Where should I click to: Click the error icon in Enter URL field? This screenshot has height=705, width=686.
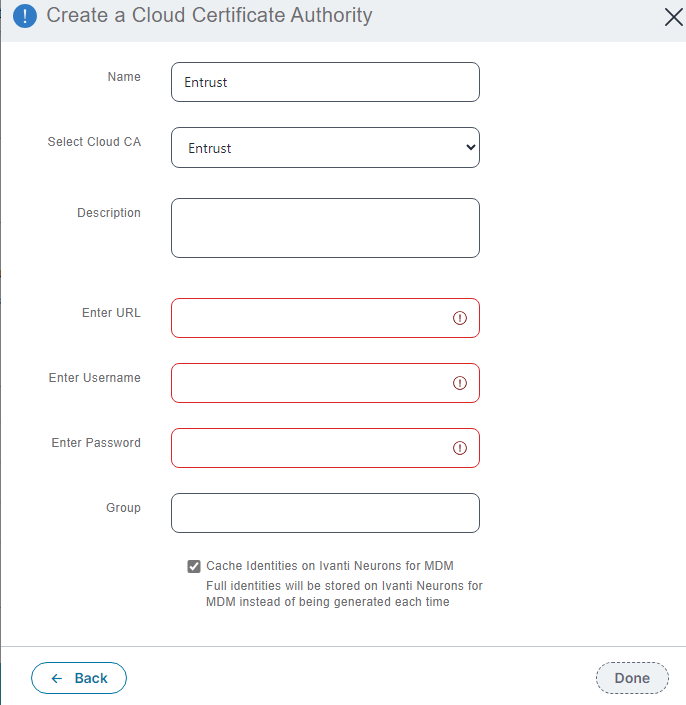tap(460, 318)
